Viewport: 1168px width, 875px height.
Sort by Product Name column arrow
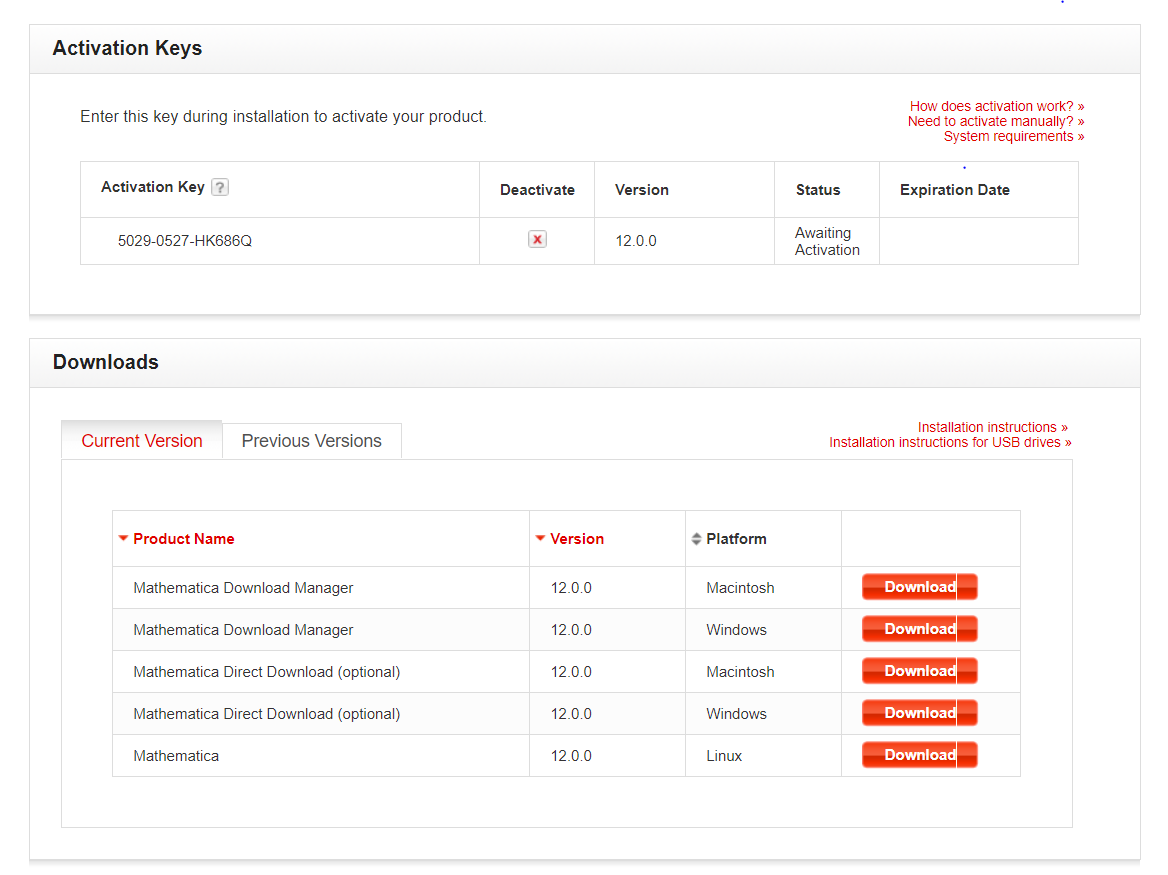(124, 538)
